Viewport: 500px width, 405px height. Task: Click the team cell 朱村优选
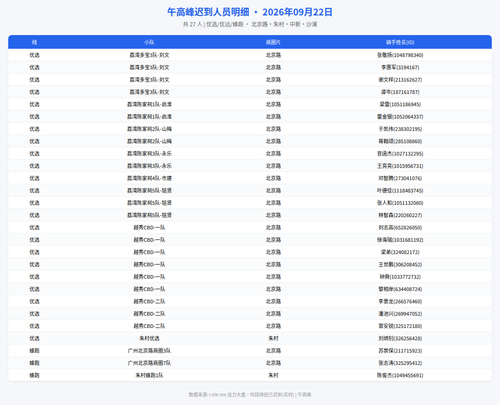(149, 339)
